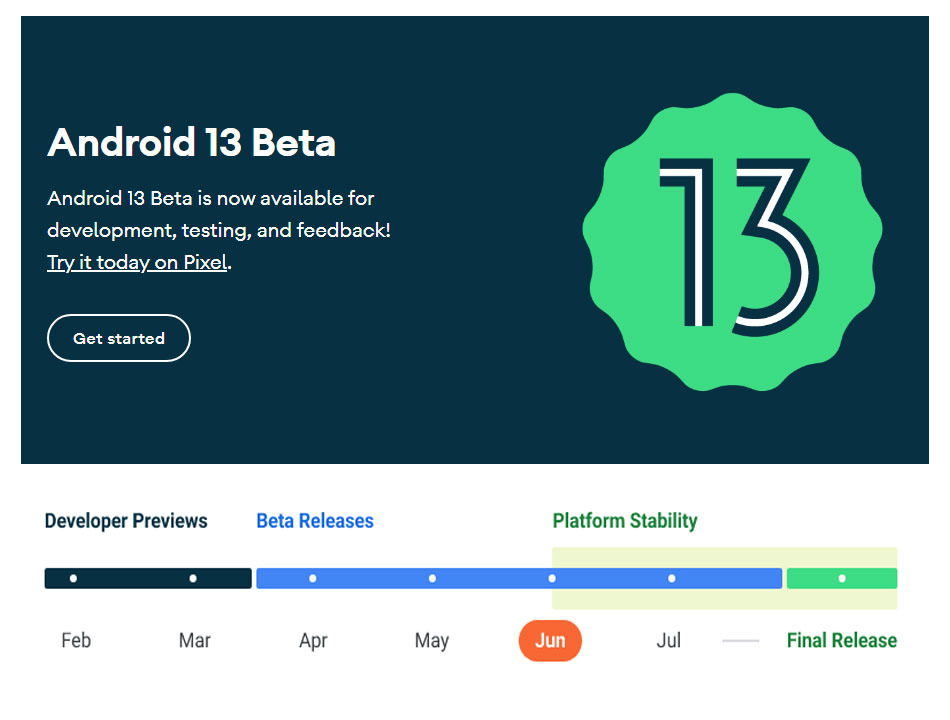The image size is (950, 720).
Task: Click the dot on the green Final Release bar
Action: click(x=842, y=579)
